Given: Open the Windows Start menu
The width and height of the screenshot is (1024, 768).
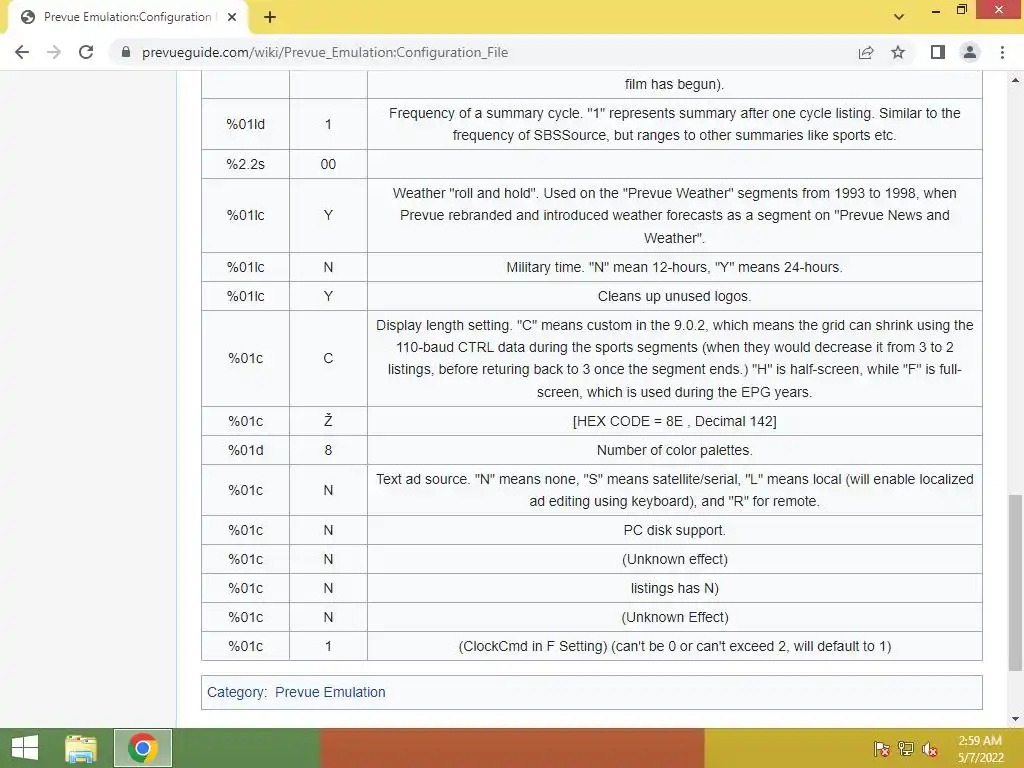Looking at the screenshot, I should pyautogui.click(x=25, y=748).
